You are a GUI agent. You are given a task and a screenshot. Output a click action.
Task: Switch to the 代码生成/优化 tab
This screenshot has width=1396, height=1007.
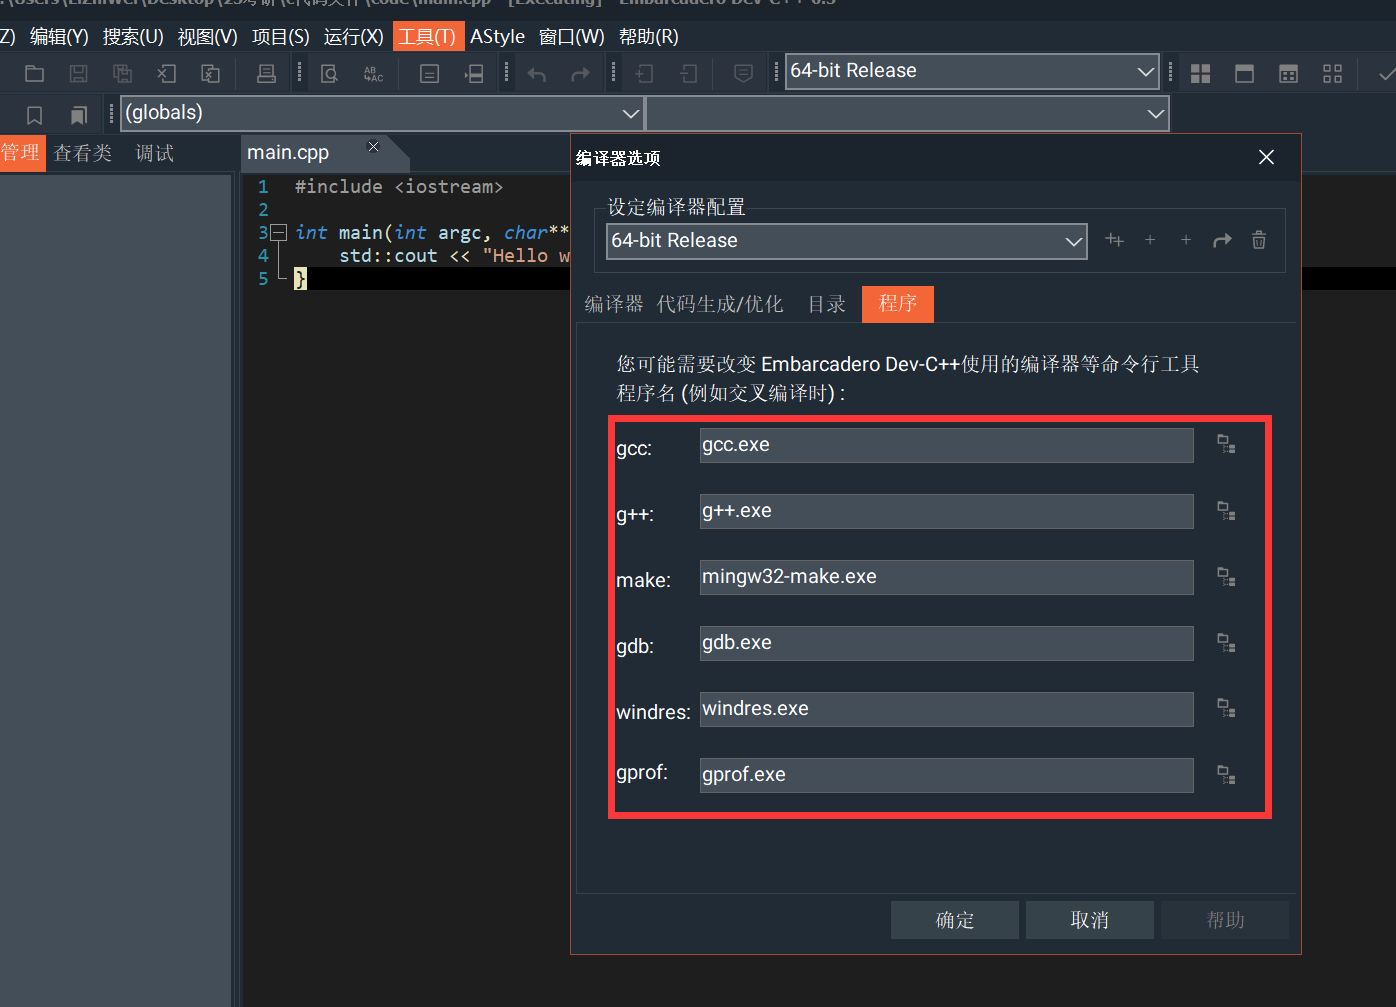[x=720, y=304]
